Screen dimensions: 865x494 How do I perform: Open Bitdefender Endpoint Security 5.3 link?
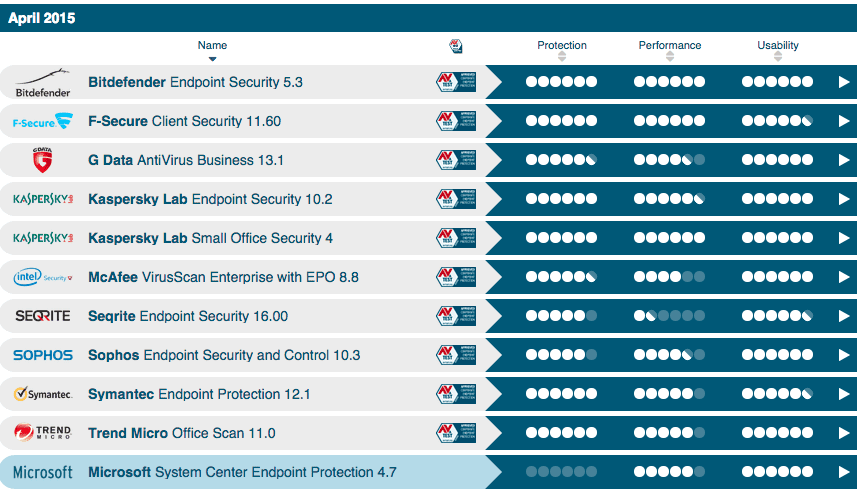(195, 82)
